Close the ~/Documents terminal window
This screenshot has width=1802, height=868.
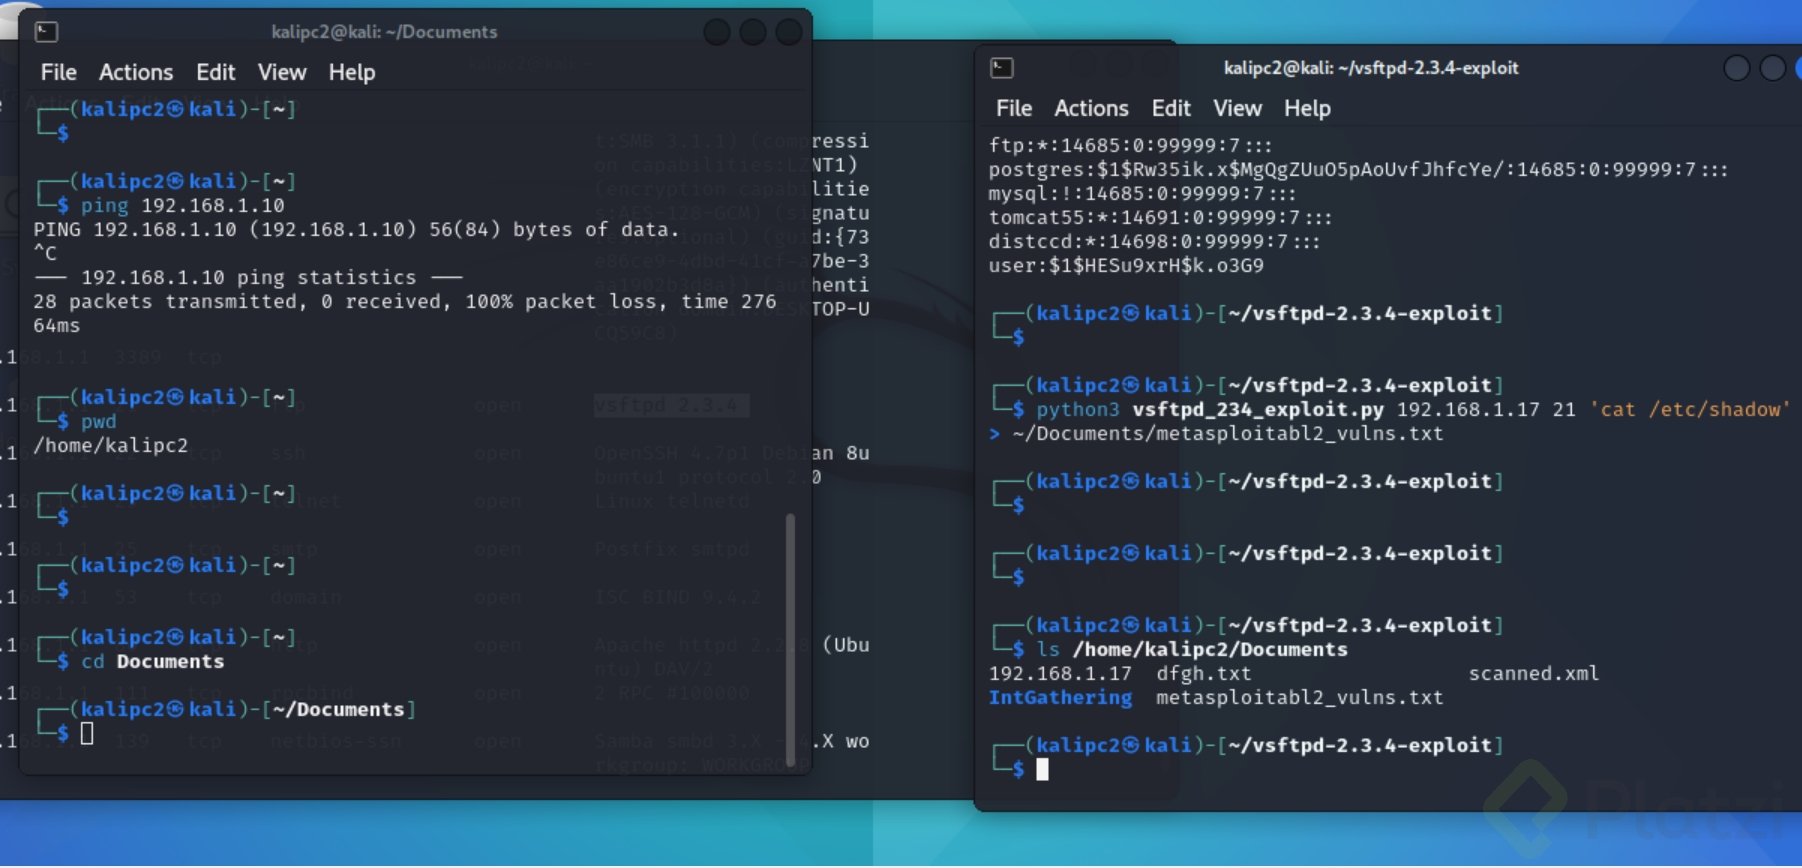coord(789,33)
